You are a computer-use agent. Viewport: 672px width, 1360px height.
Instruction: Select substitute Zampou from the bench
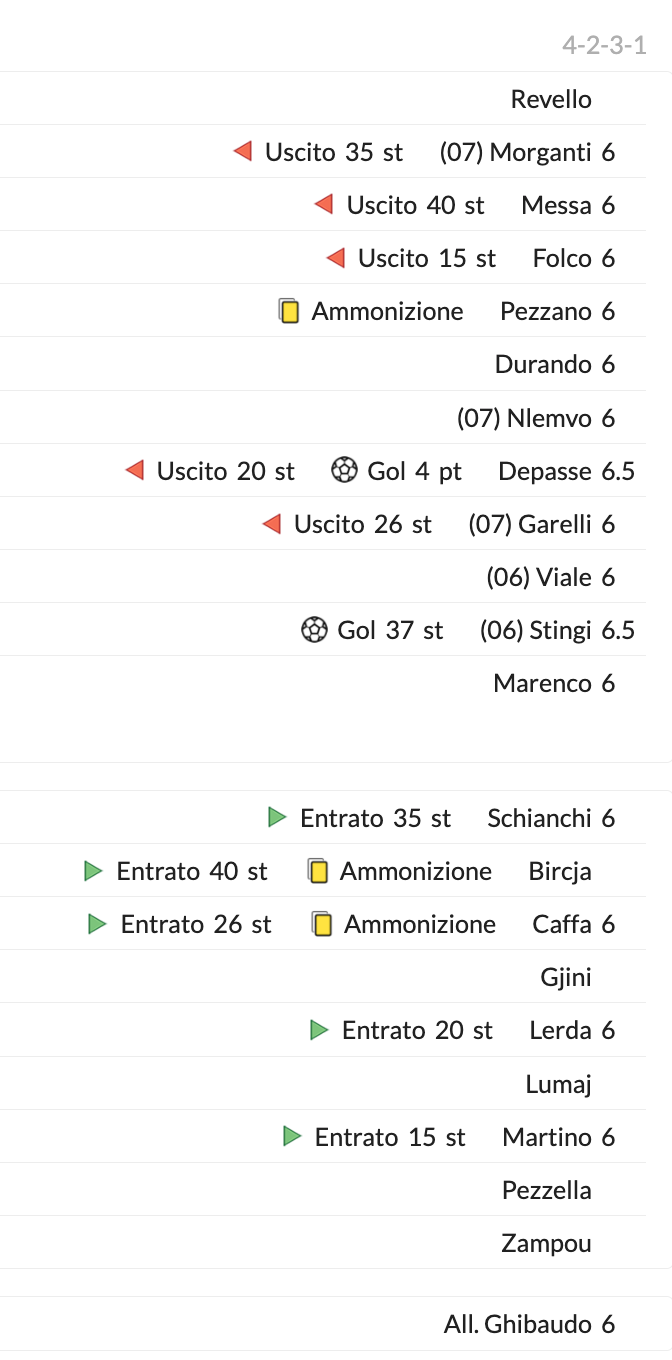coord(546,1243)
